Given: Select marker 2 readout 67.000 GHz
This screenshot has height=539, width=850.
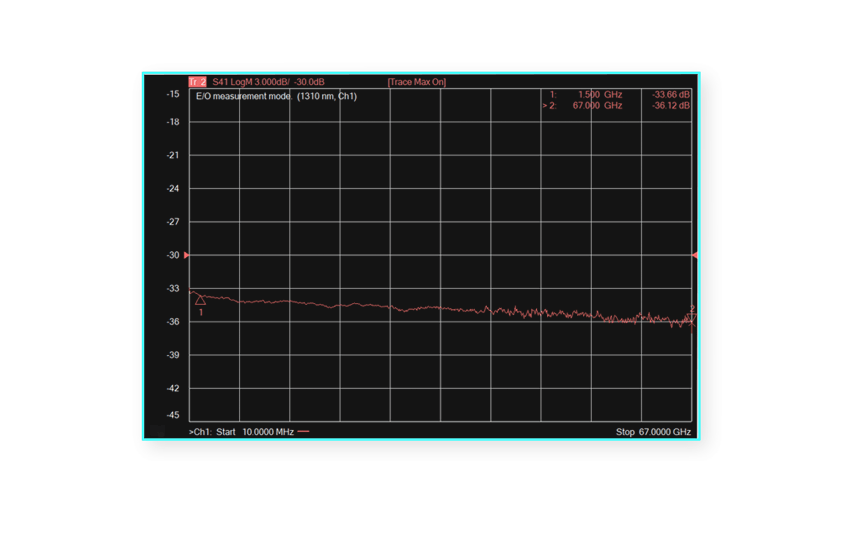Looking at the screenshot, I should click(x=596, y=105).
